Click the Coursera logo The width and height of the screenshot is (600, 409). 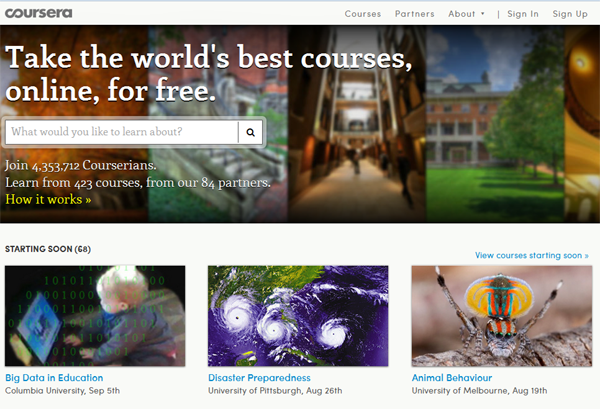[38, 13]
